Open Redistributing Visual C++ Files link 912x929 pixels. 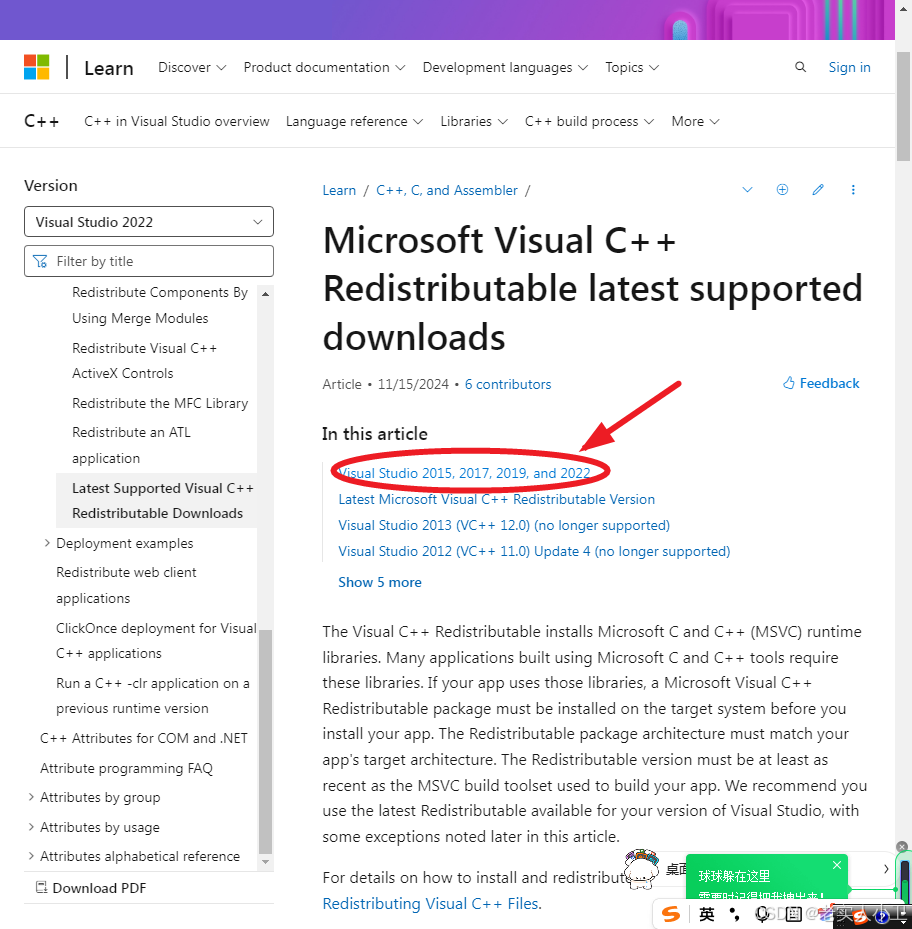[431, 903]
